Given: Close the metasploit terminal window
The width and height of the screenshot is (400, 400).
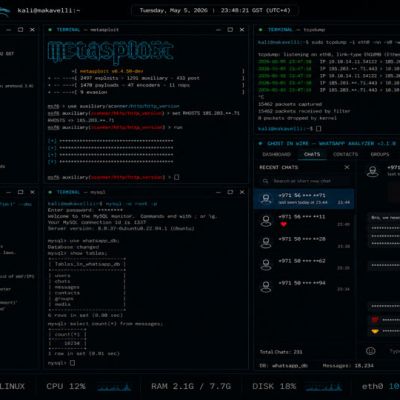Looking at the screenshot, I should coord(242,30).
